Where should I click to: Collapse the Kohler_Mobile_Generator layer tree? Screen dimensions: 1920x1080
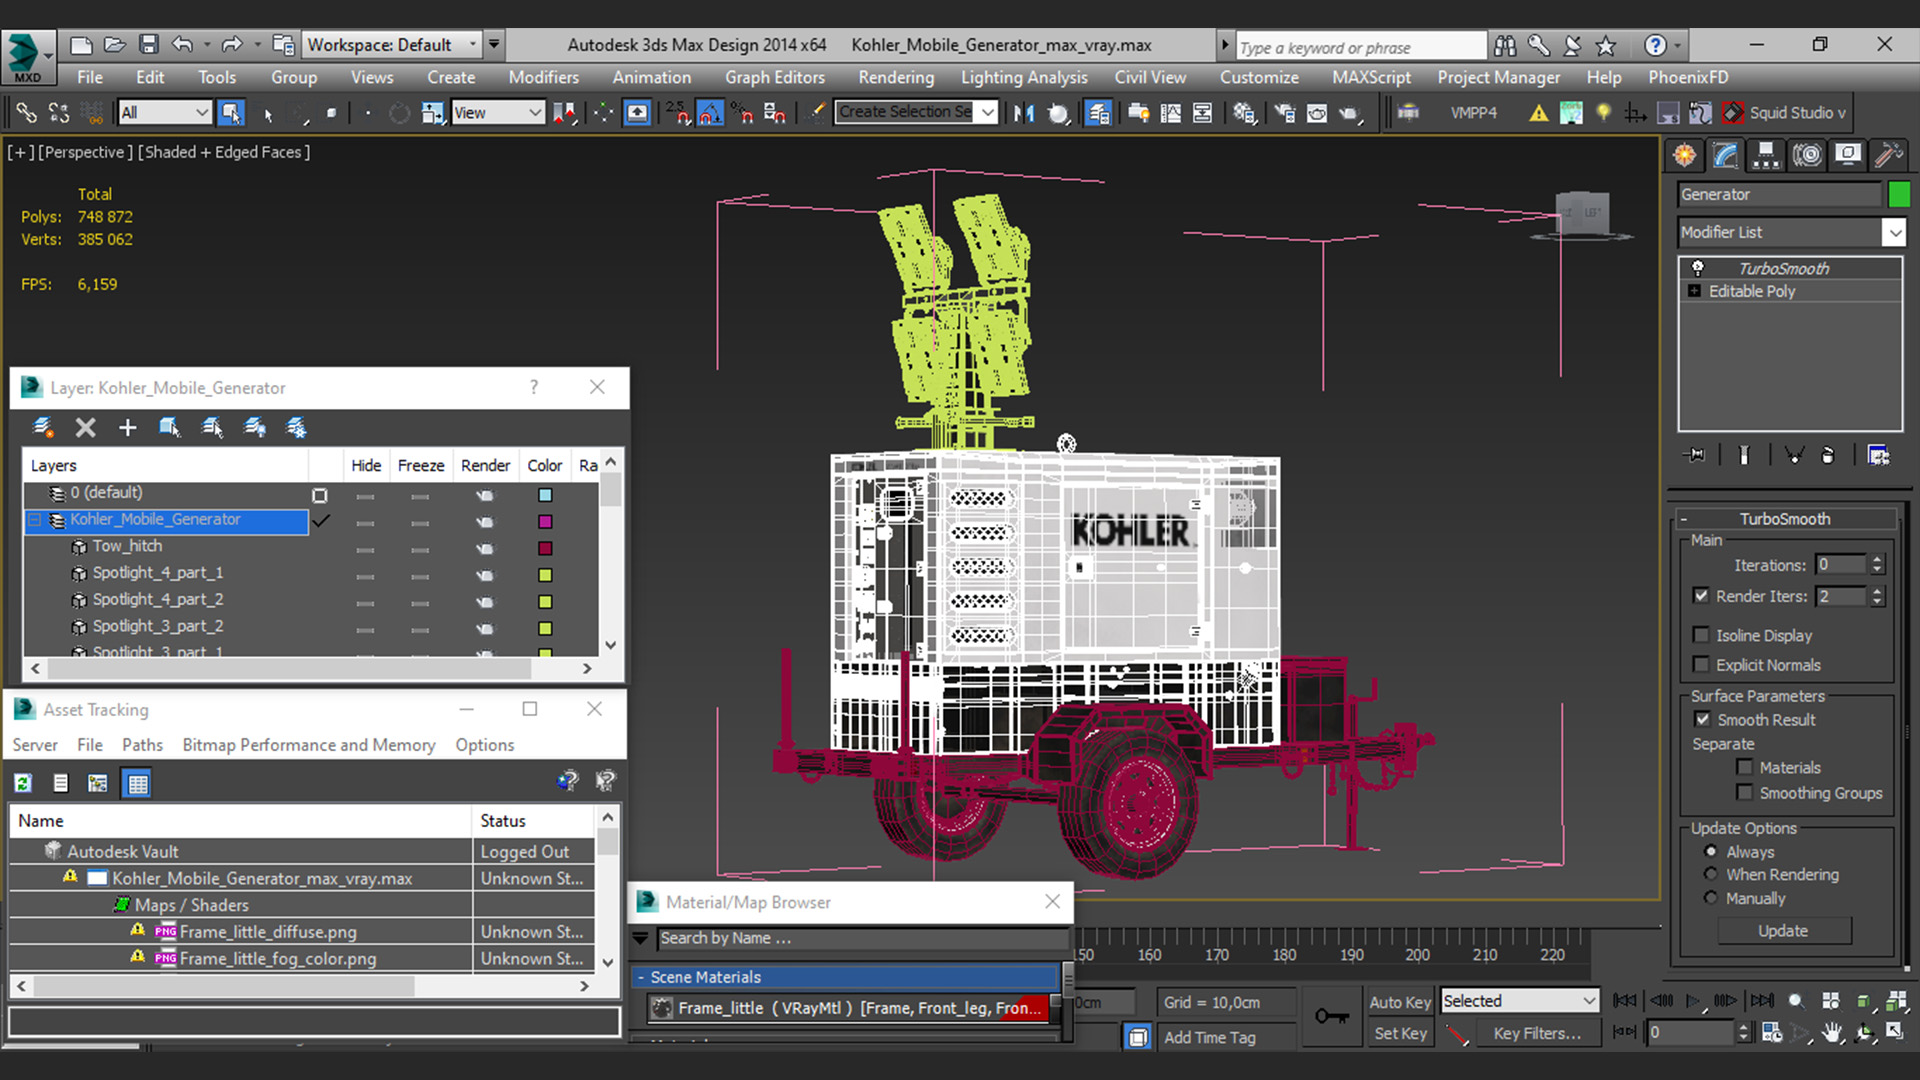tap(35, 520)
